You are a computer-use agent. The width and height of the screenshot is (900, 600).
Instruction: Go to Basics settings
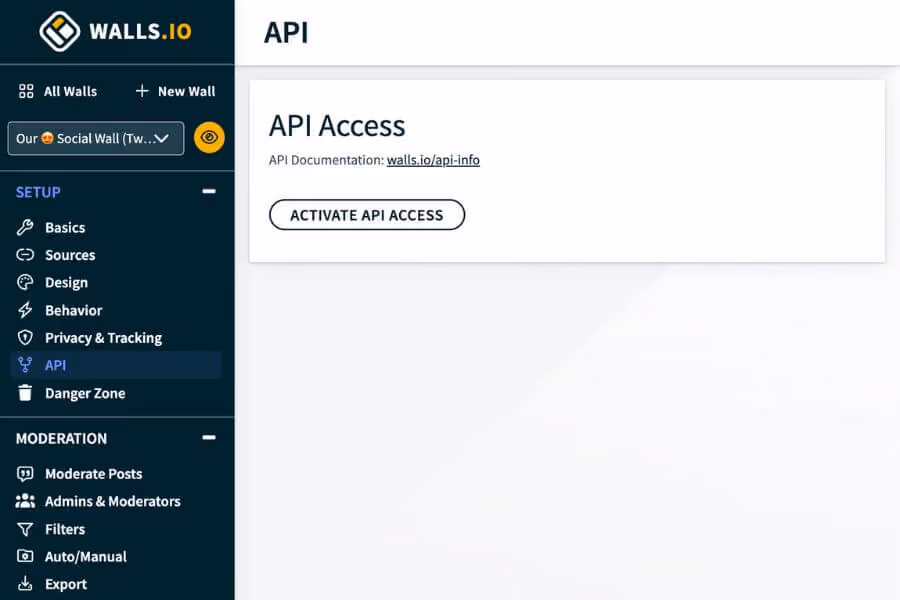pyautogui.click(x=65, y=227)
